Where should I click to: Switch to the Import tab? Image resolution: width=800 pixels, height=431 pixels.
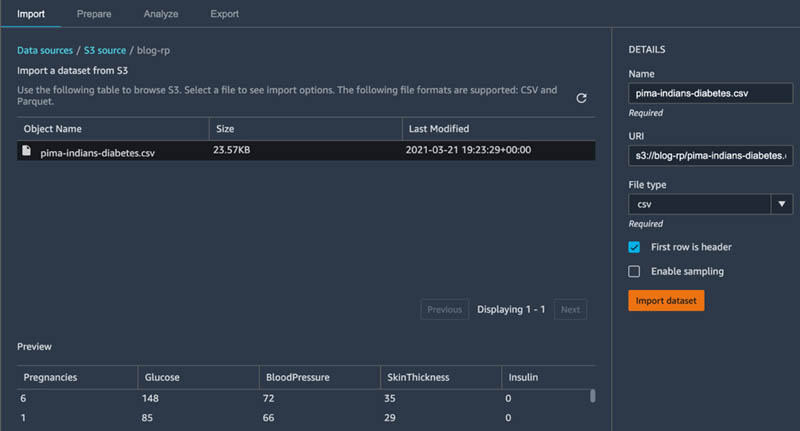[x=31, y=14]
